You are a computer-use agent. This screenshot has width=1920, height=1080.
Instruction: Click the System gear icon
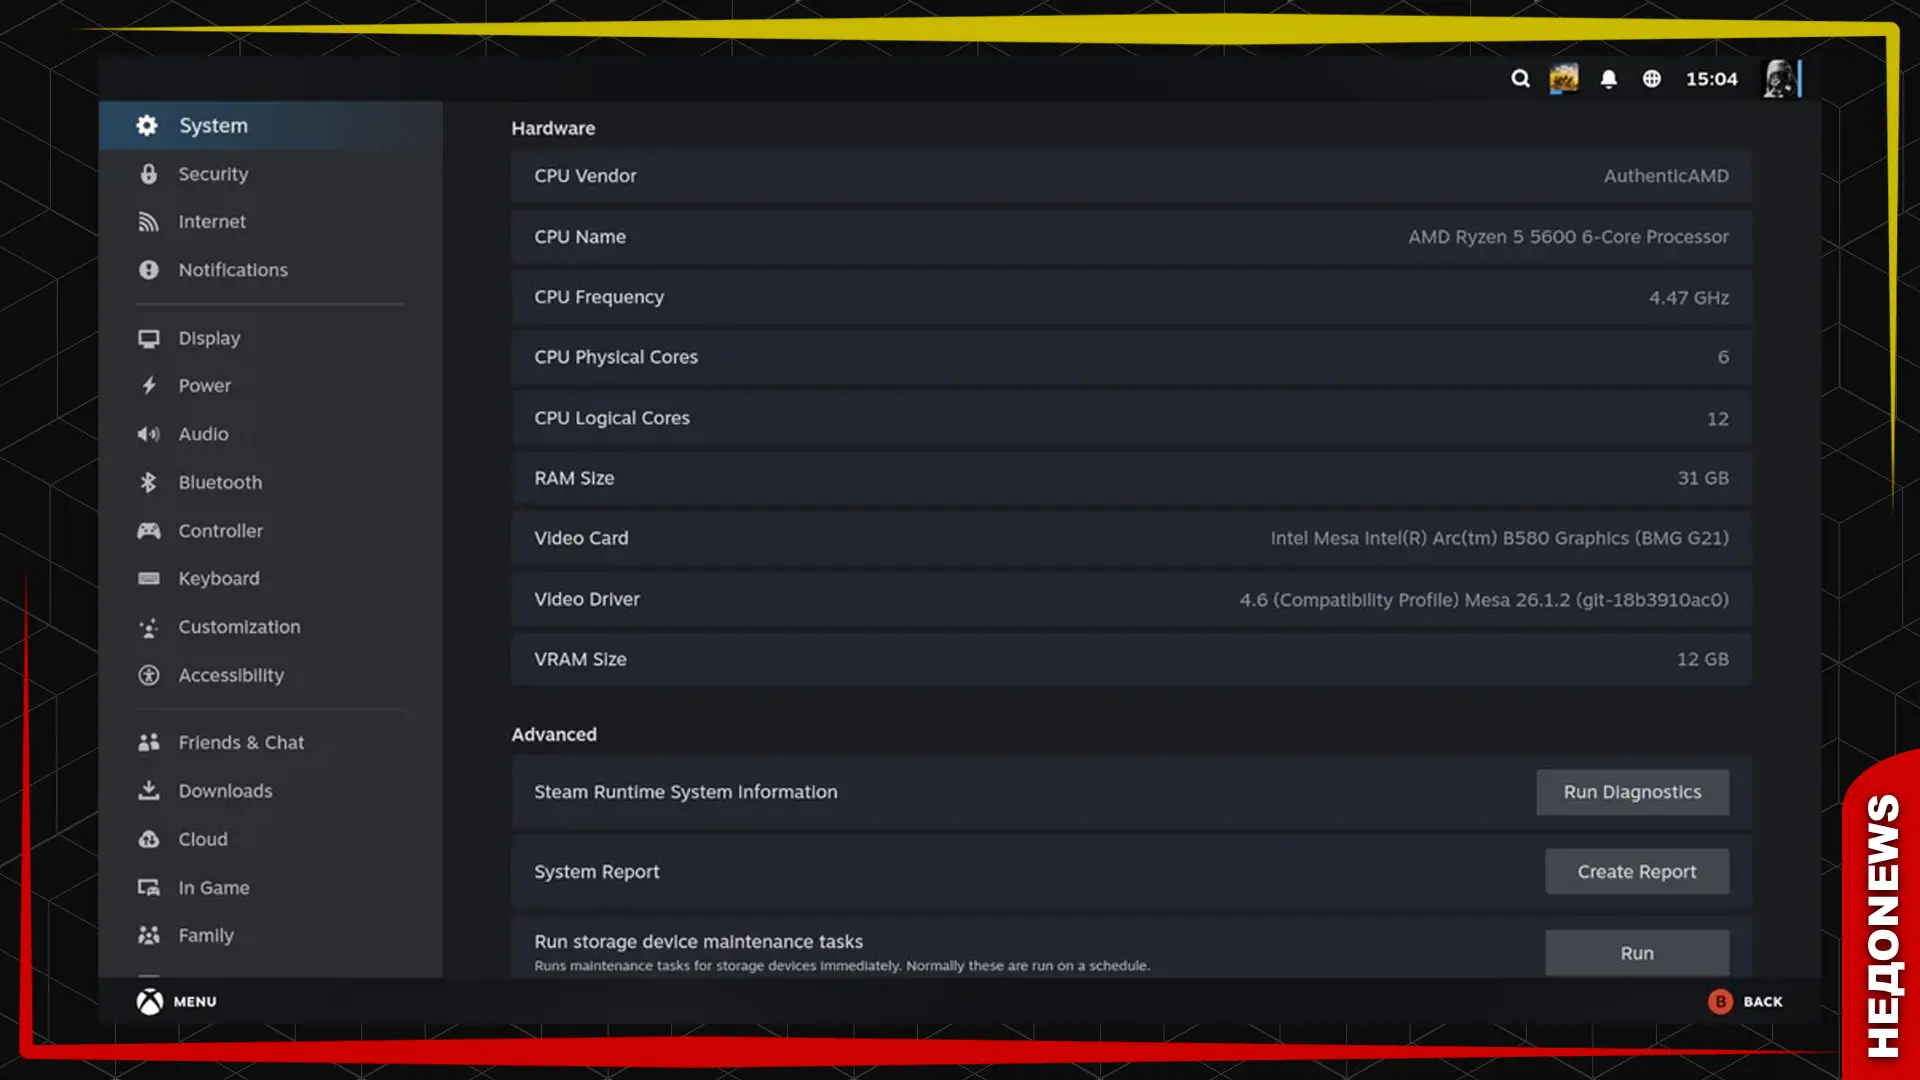[147, 125]
